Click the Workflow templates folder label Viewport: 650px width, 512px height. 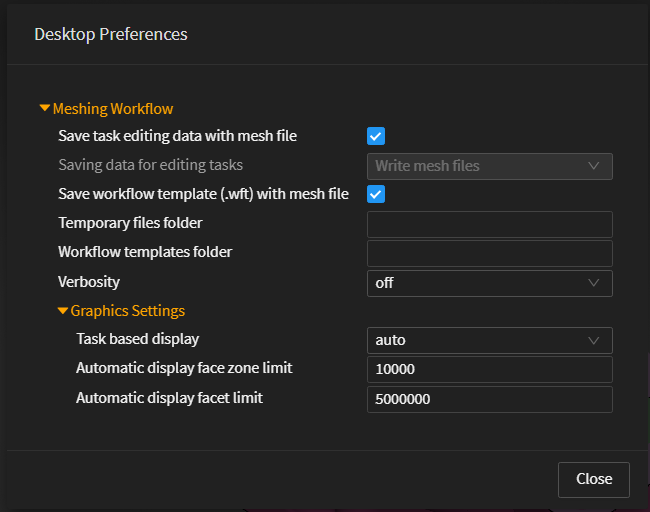pyautogui.click(x=145, y=252)
